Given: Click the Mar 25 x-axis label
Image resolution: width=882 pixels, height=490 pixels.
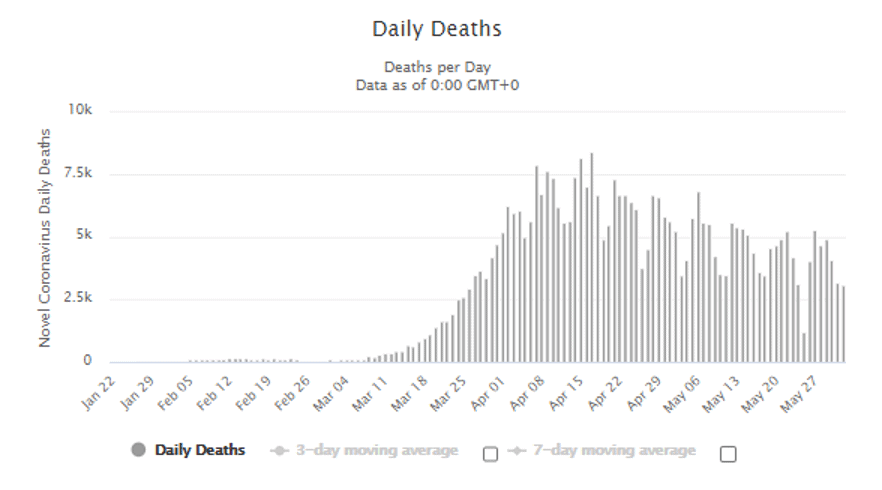Looking at the screenshot, I should [448, 394].
